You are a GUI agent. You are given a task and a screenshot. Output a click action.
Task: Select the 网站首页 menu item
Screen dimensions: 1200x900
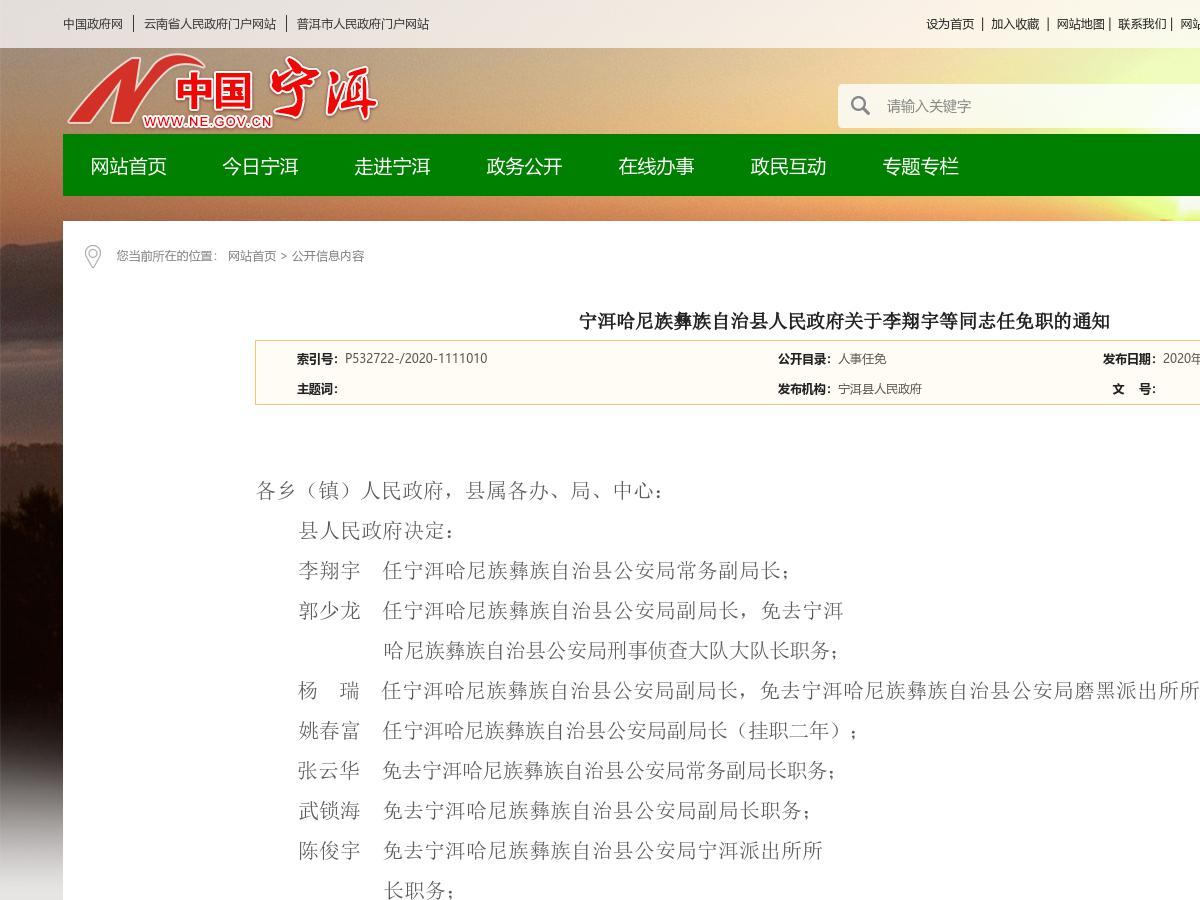[128, 166]
